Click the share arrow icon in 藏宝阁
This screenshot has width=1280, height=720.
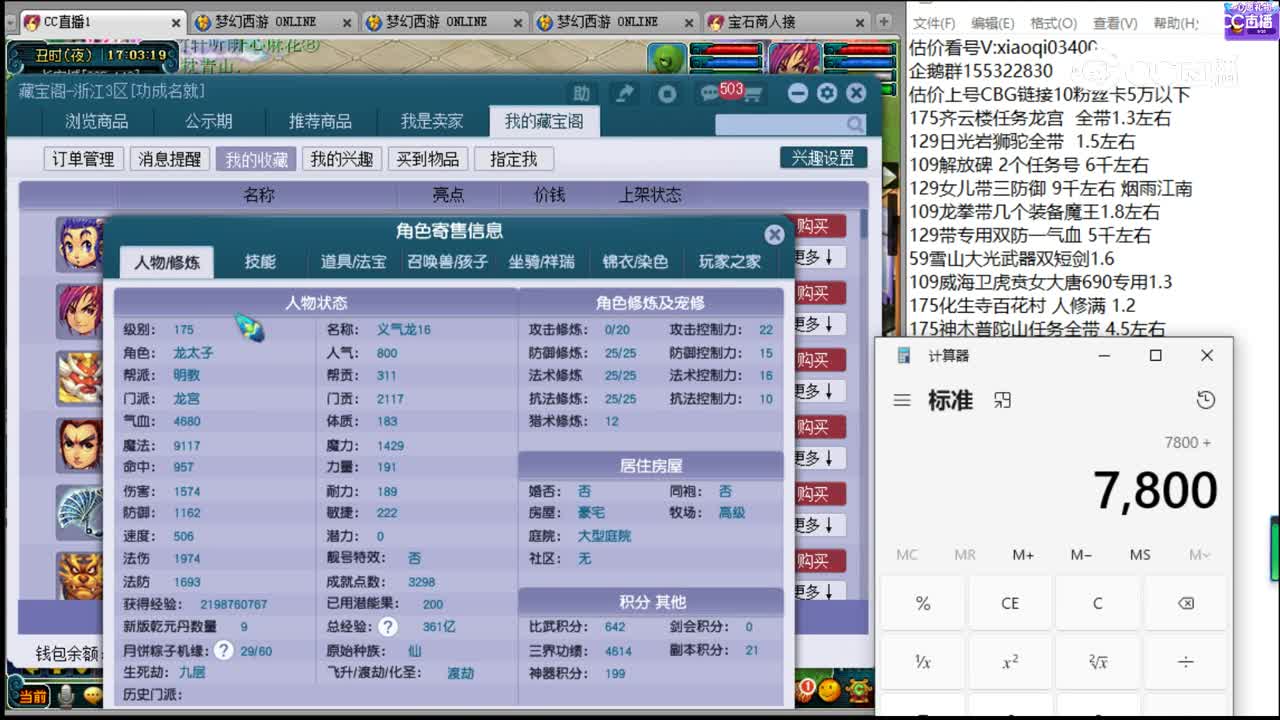point(624,92)
